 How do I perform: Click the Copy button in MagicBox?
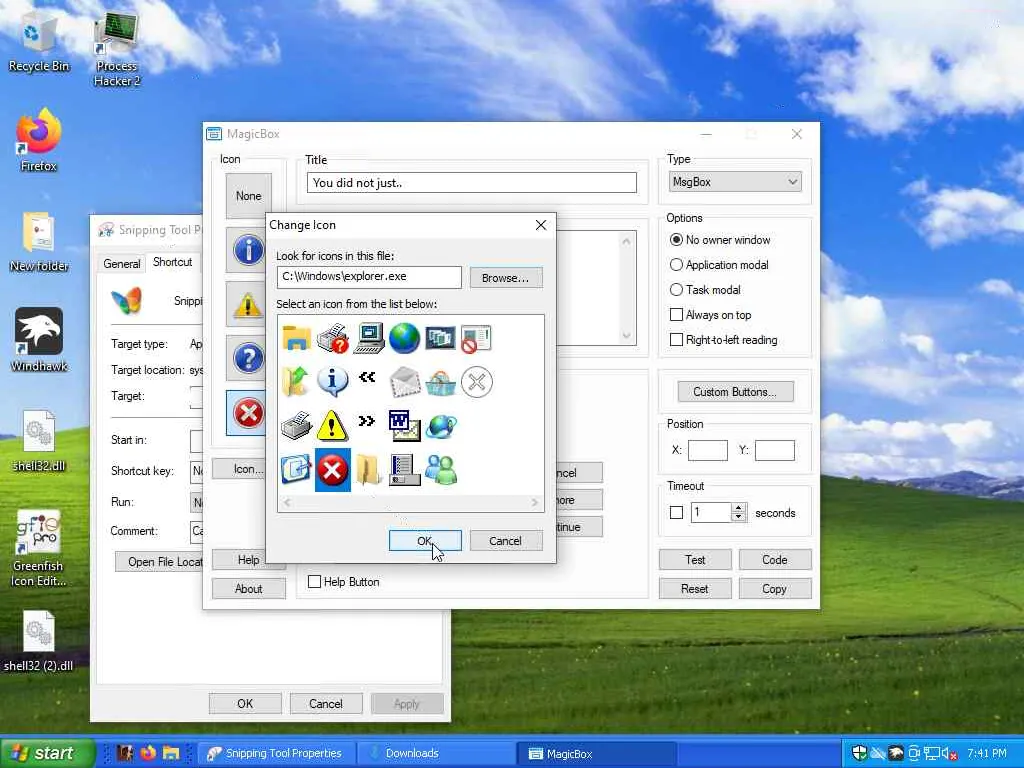[x=775, y=589]
